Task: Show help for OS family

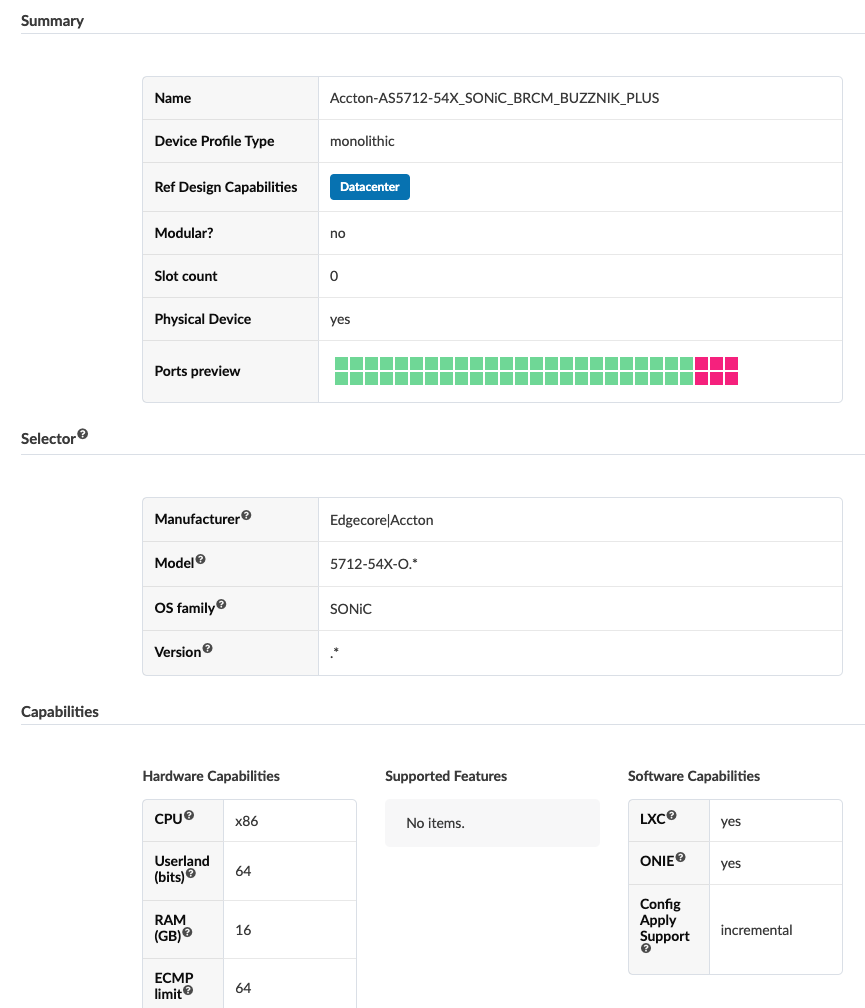Action: click(x=221, y=604)
